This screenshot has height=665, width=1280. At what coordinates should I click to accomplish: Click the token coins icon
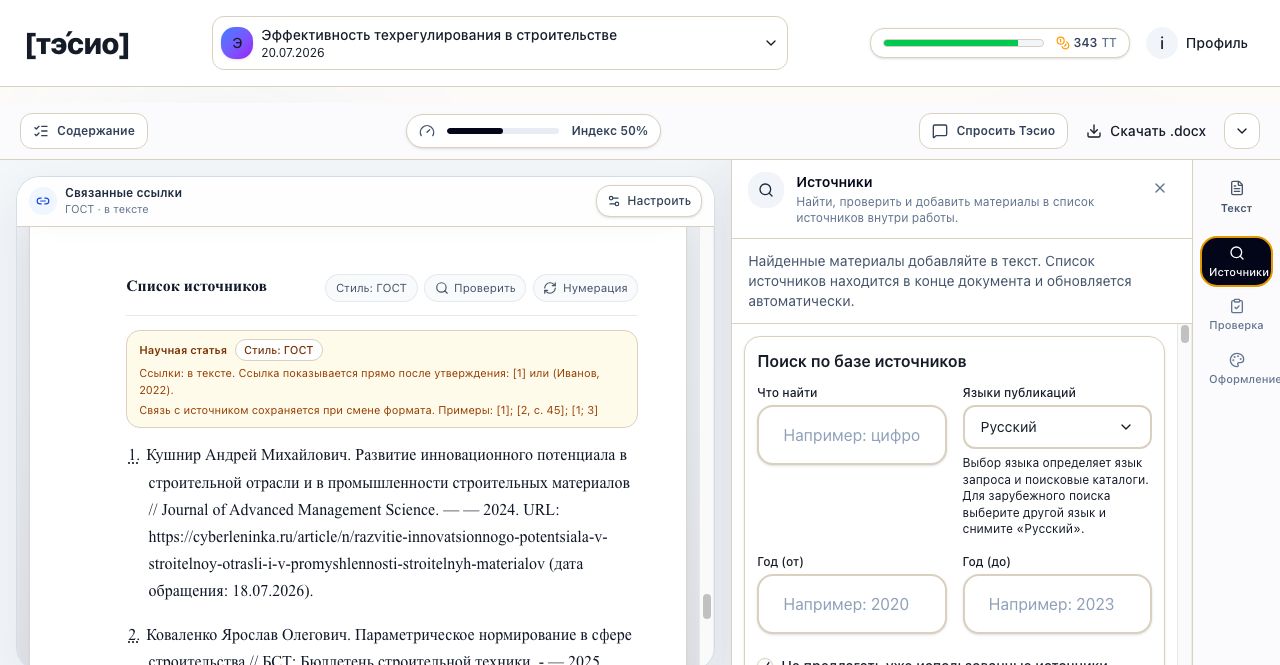tap(1062, 43)
